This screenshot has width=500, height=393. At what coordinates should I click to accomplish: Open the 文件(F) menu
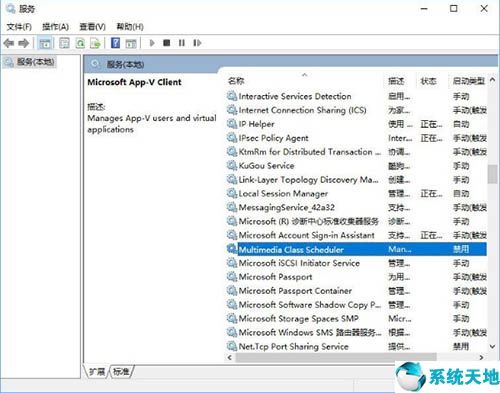coord(19,27)
